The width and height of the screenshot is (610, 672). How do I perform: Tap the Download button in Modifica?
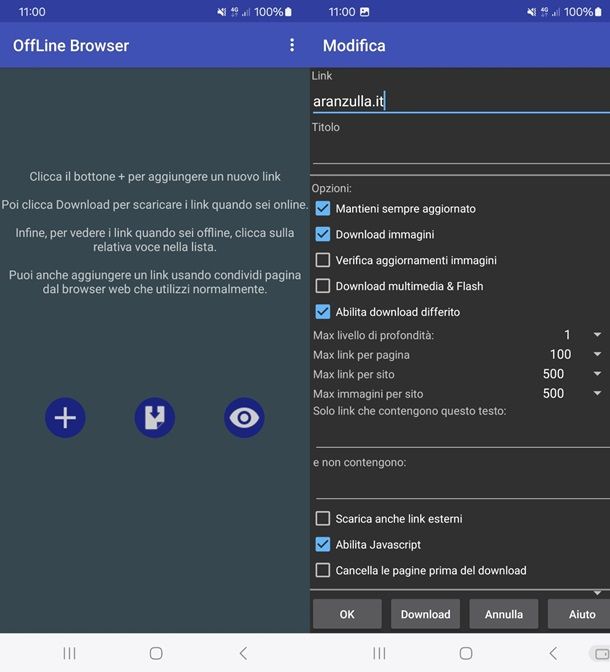point(425,614)
